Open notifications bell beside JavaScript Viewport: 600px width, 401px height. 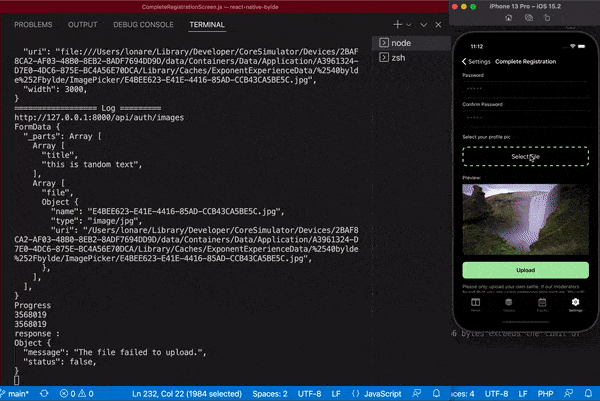436,393
